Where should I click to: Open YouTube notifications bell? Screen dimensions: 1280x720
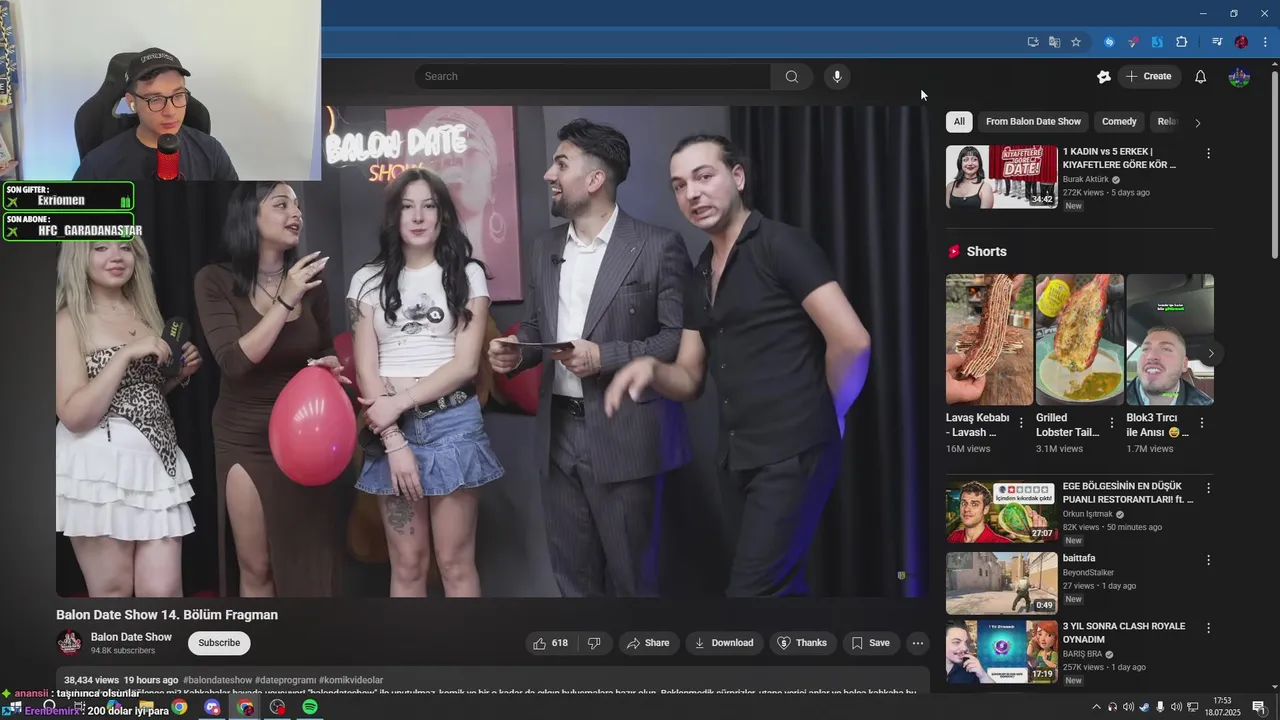[1201, 77]
